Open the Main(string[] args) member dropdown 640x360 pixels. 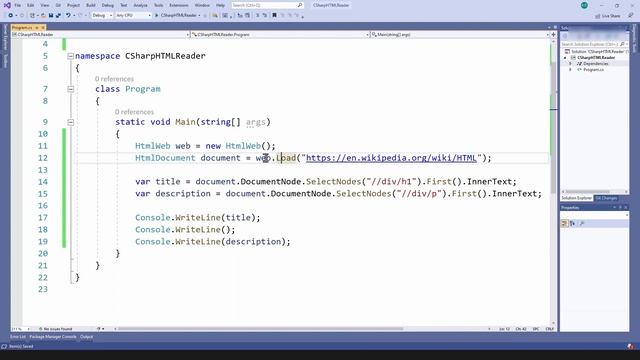[460, 35]
